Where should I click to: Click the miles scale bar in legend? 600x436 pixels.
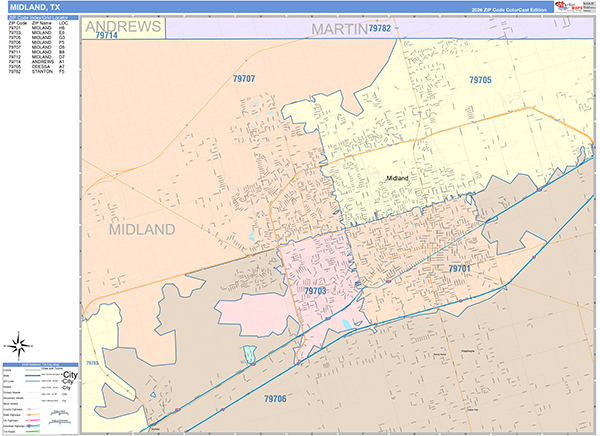(60, 413)
